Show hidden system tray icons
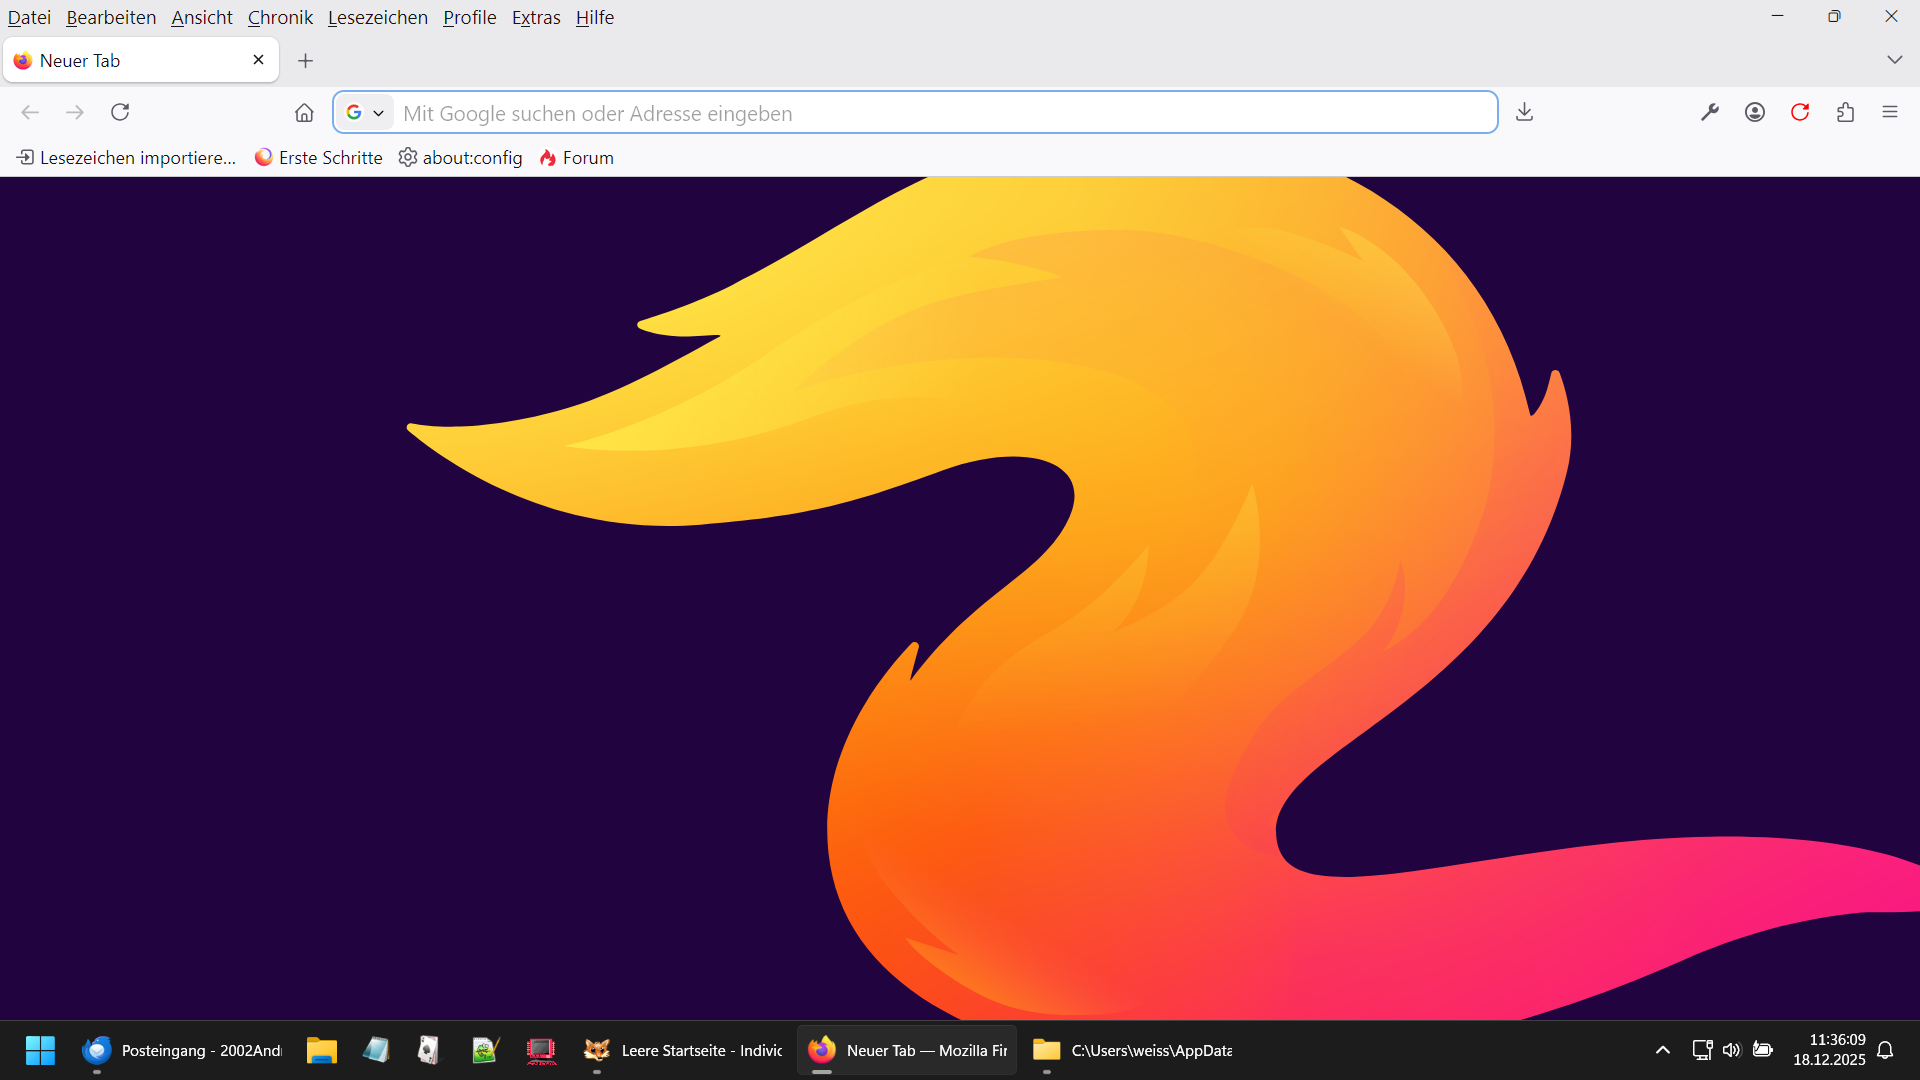 pos(1662,1050)
